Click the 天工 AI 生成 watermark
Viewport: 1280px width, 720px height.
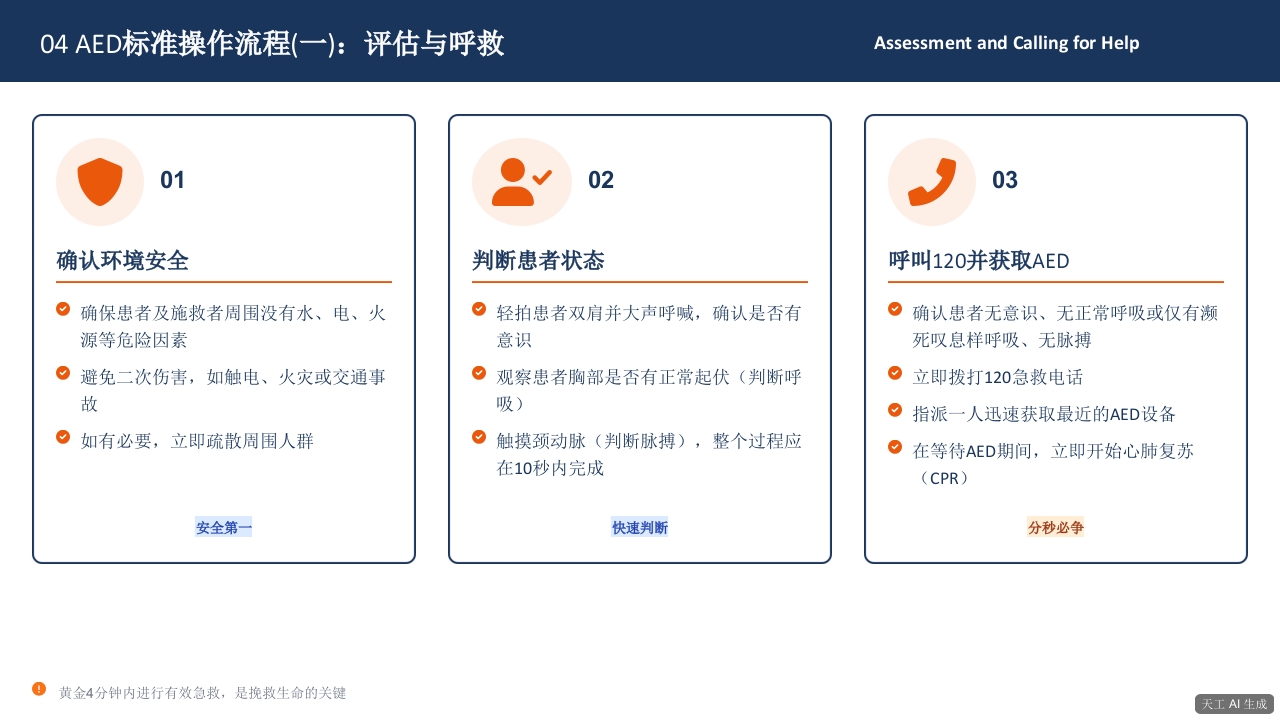[1234, 704]
